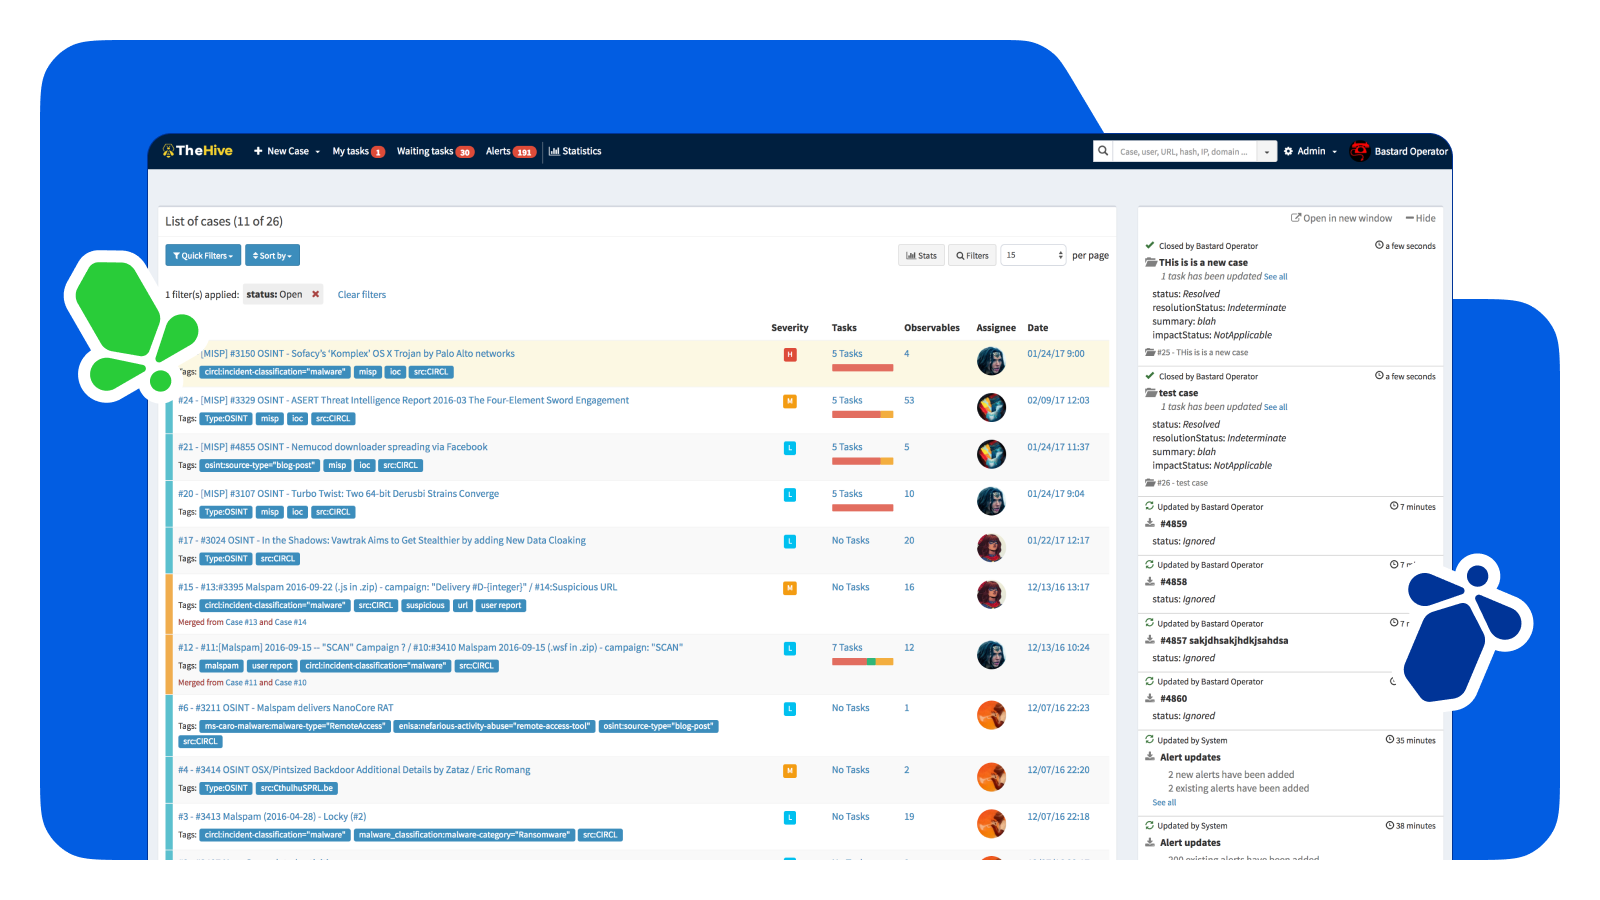Click assignee avatar for case #24

point(991,407)
